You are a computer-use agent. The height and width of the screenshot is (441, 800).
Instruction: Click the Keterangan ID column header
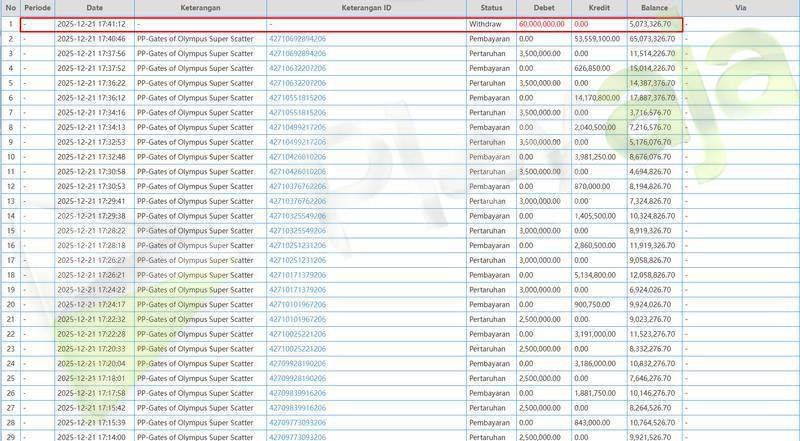tap(366, 8)
